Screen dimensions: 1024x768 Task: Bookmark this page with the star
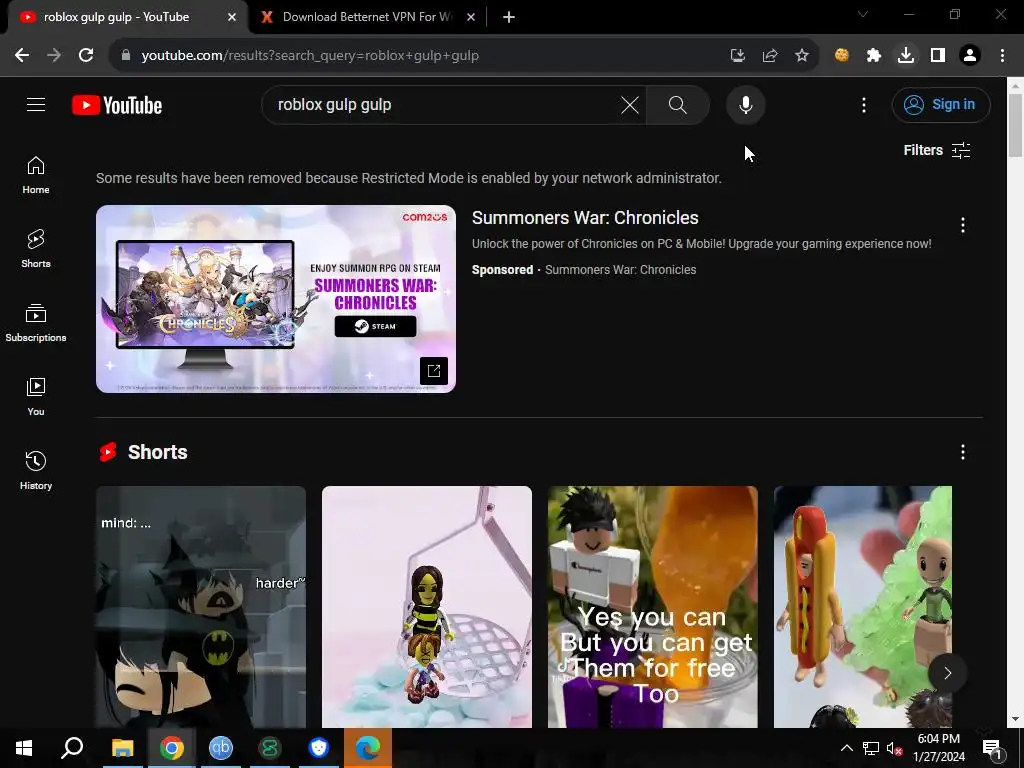pos(802,56)
